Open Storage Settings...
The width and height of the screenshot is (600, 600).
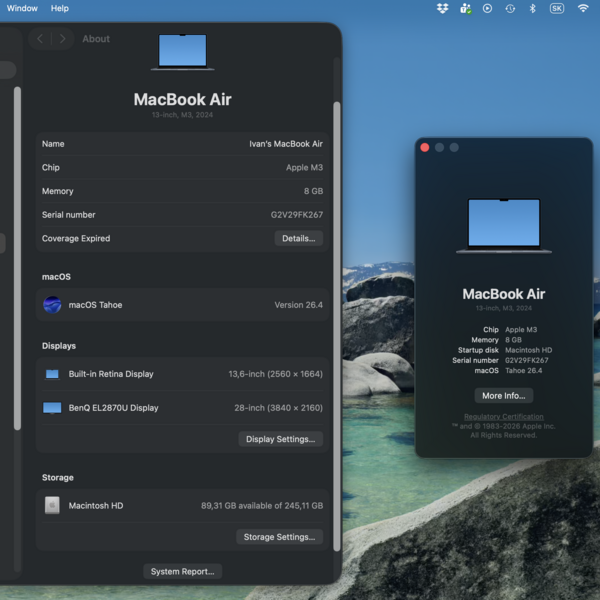(280, 537)
